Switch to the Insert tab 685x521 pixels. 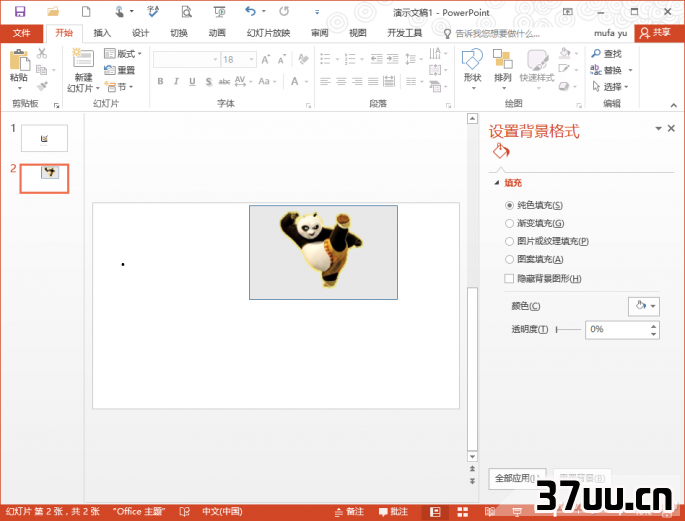click(x=102, y=33)
